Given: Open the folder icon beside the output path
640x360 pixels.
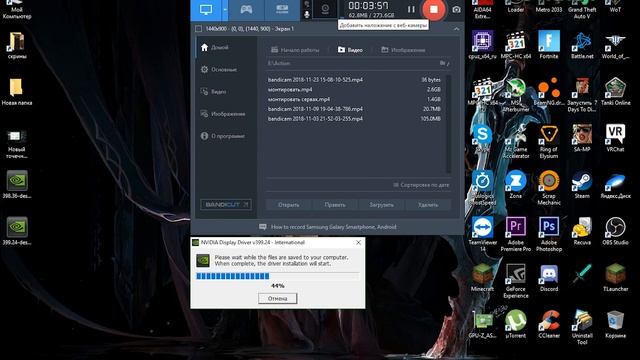Looking at the screenshot, I should point(442,63).
